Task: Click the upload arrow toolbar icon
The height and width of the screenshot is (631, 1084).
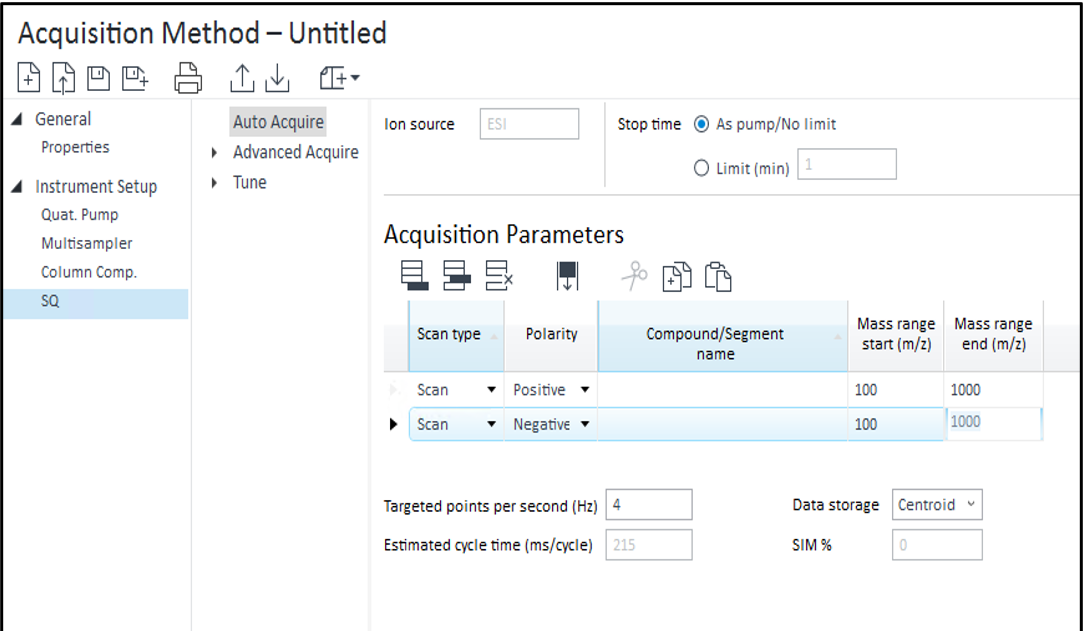Action: click(x=242, y=77)
